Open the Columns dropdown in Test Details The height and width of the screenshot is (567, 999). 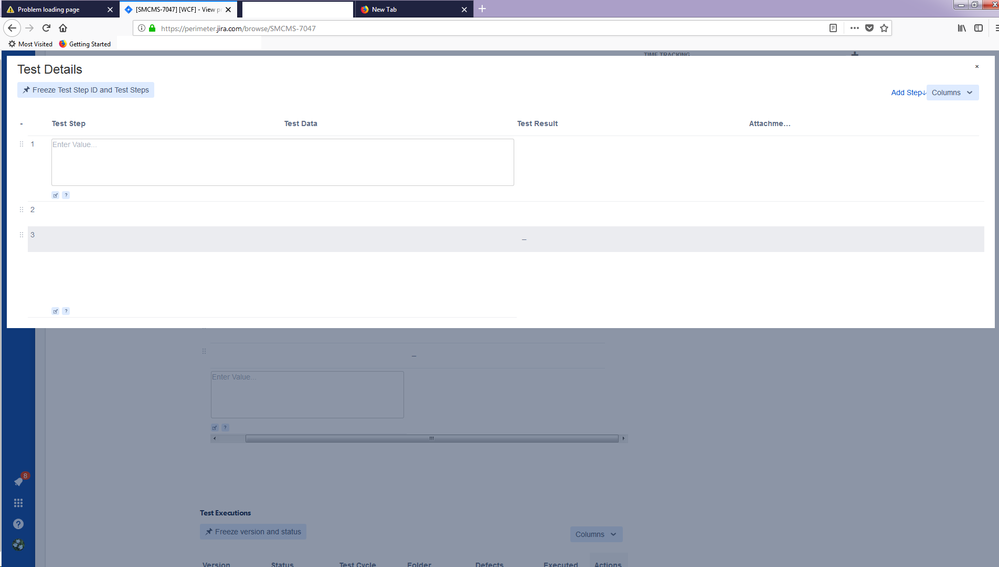(x=952, y=92)
